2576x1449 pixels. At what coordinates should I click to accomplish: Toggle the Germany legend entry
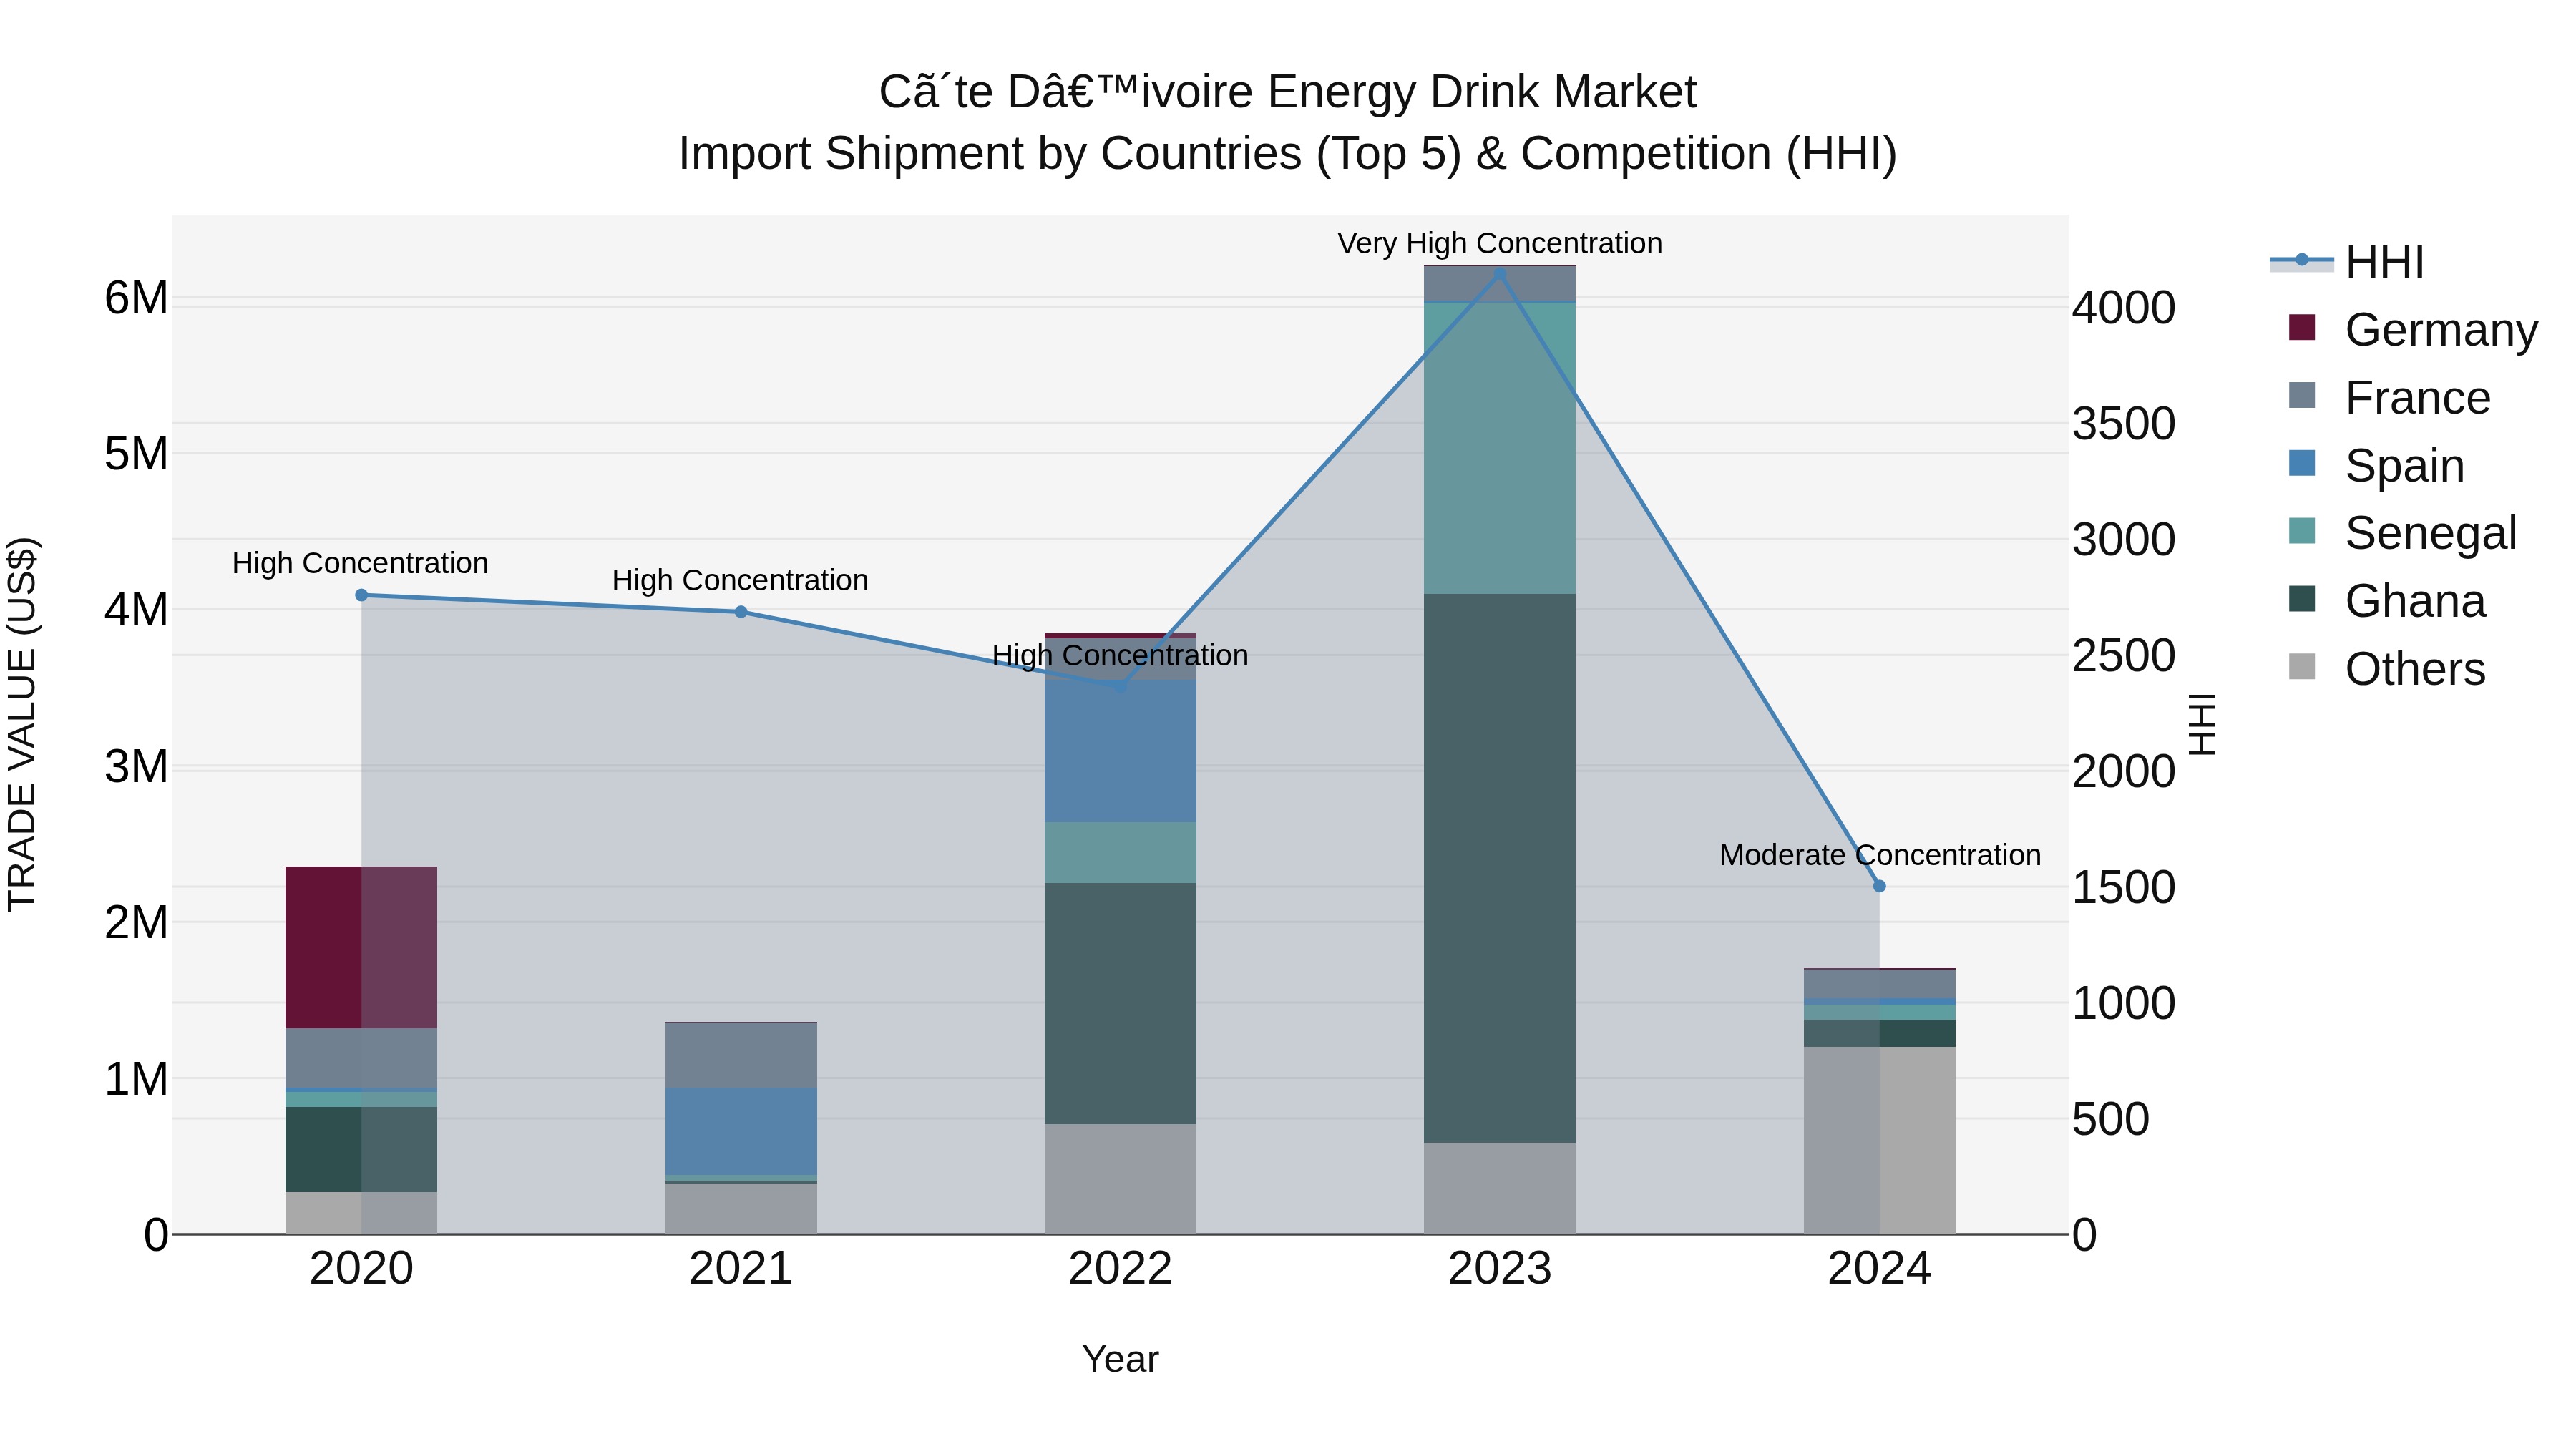[x=2412, y=329]
